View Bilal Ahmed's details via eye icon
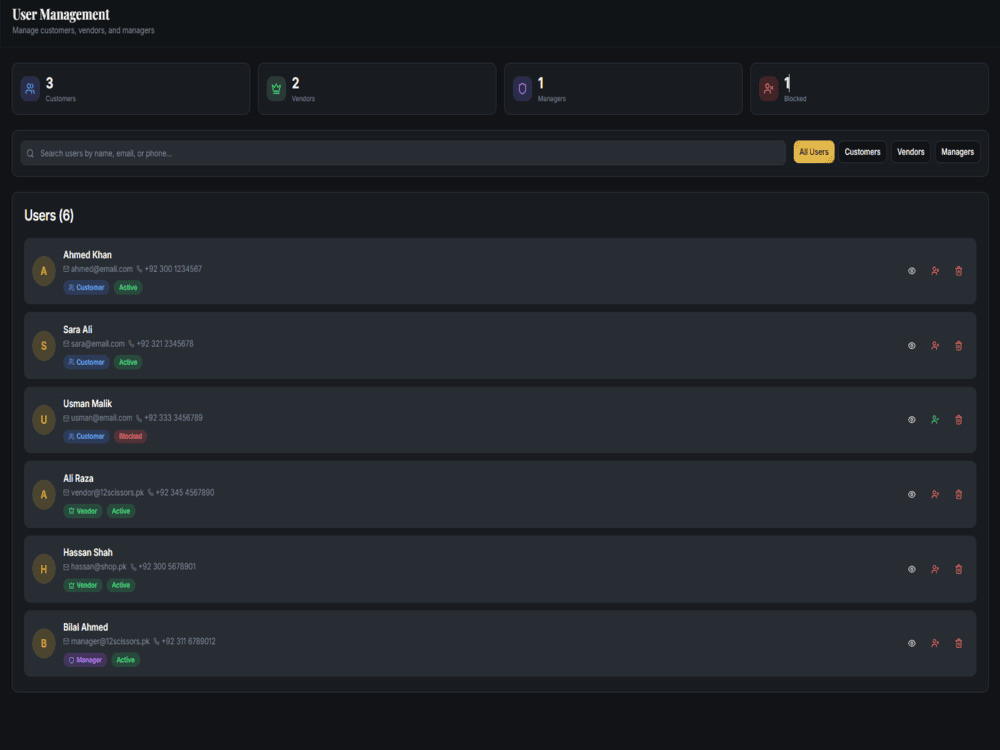Viewport: 1000px width, 750px height. [x=911, y=643]
